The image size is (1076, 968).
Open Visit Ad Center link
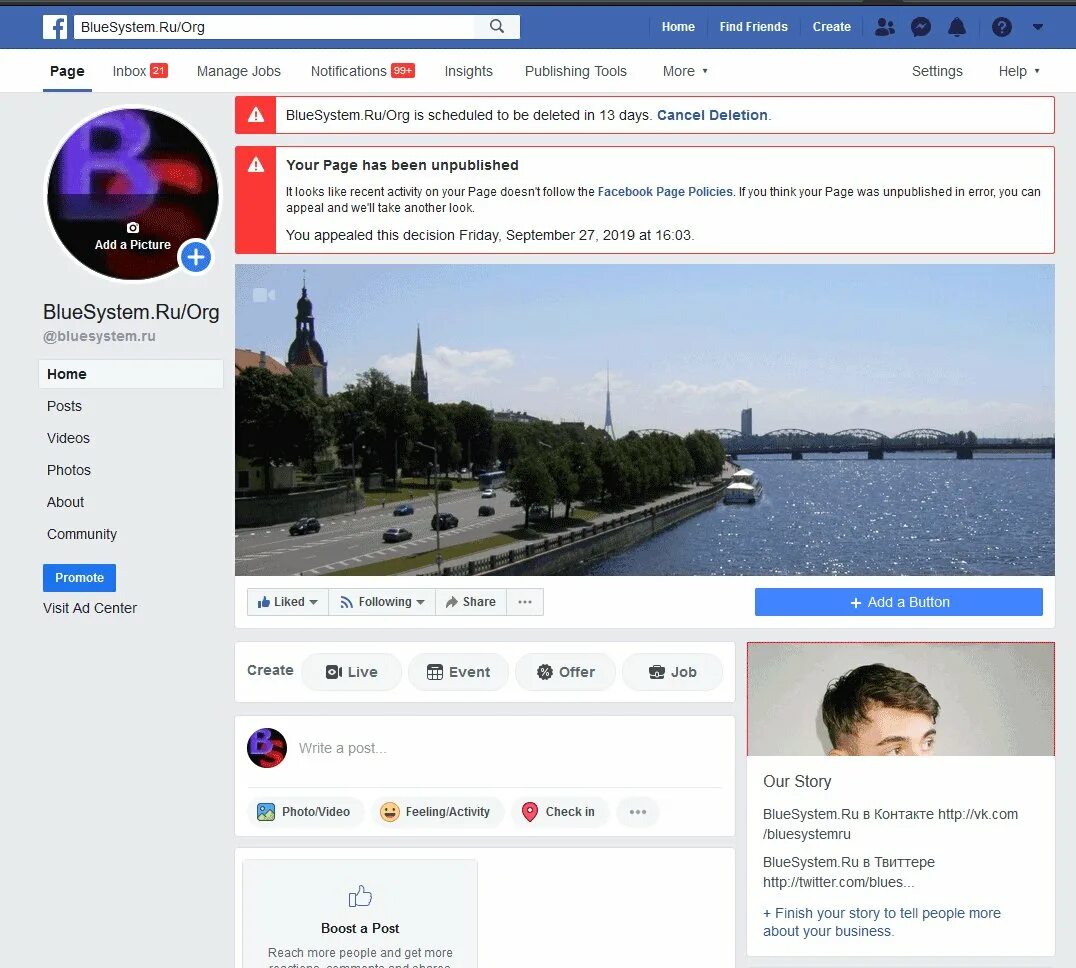(x=90, y=608)
